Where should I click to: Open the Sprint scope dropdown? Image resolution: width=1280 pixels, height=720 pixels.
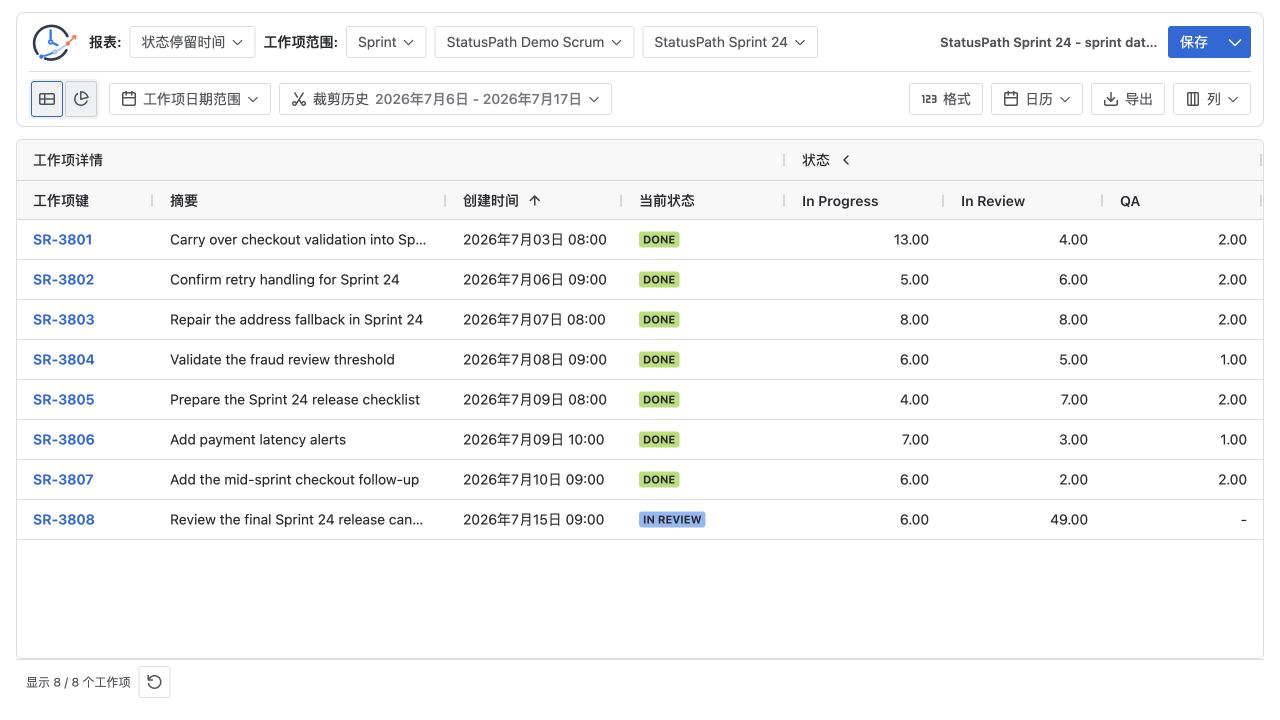(x=386, y=42)
